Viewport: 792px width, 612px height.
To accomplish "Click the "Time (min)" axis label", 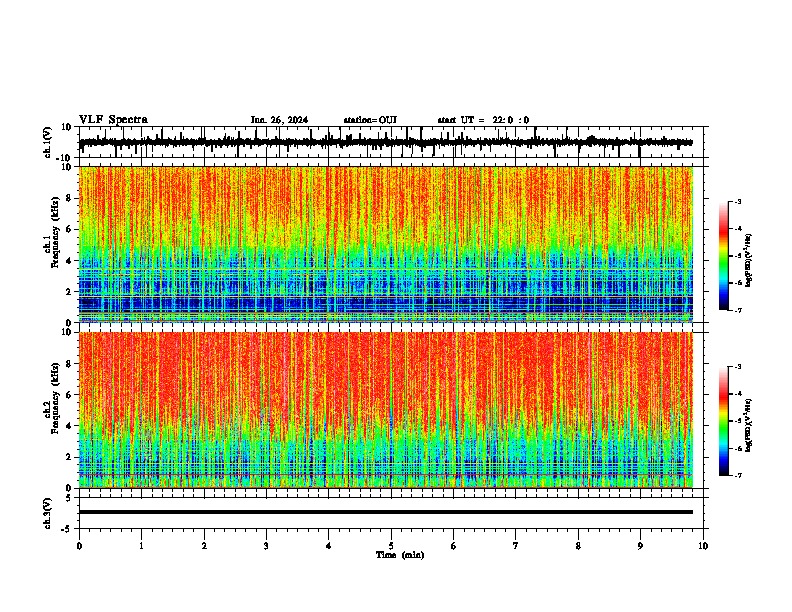I will [400, 555].
